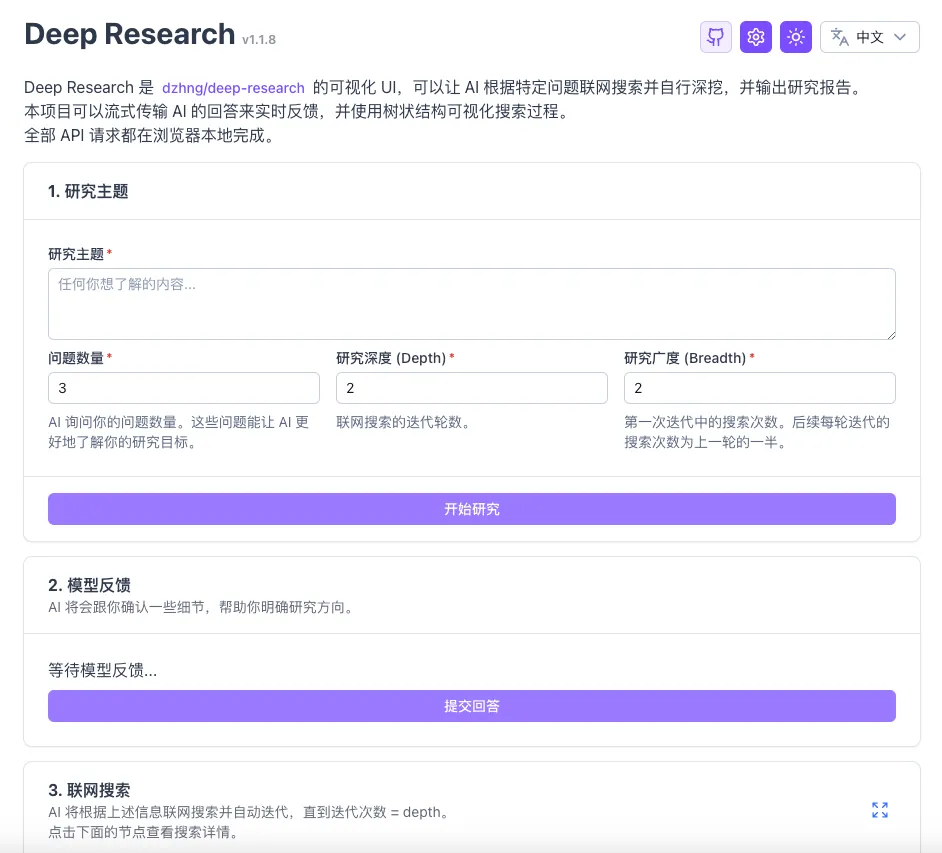Click the translate icon in the language selector
Screen dimensions: 942x853
coord(839,37)
